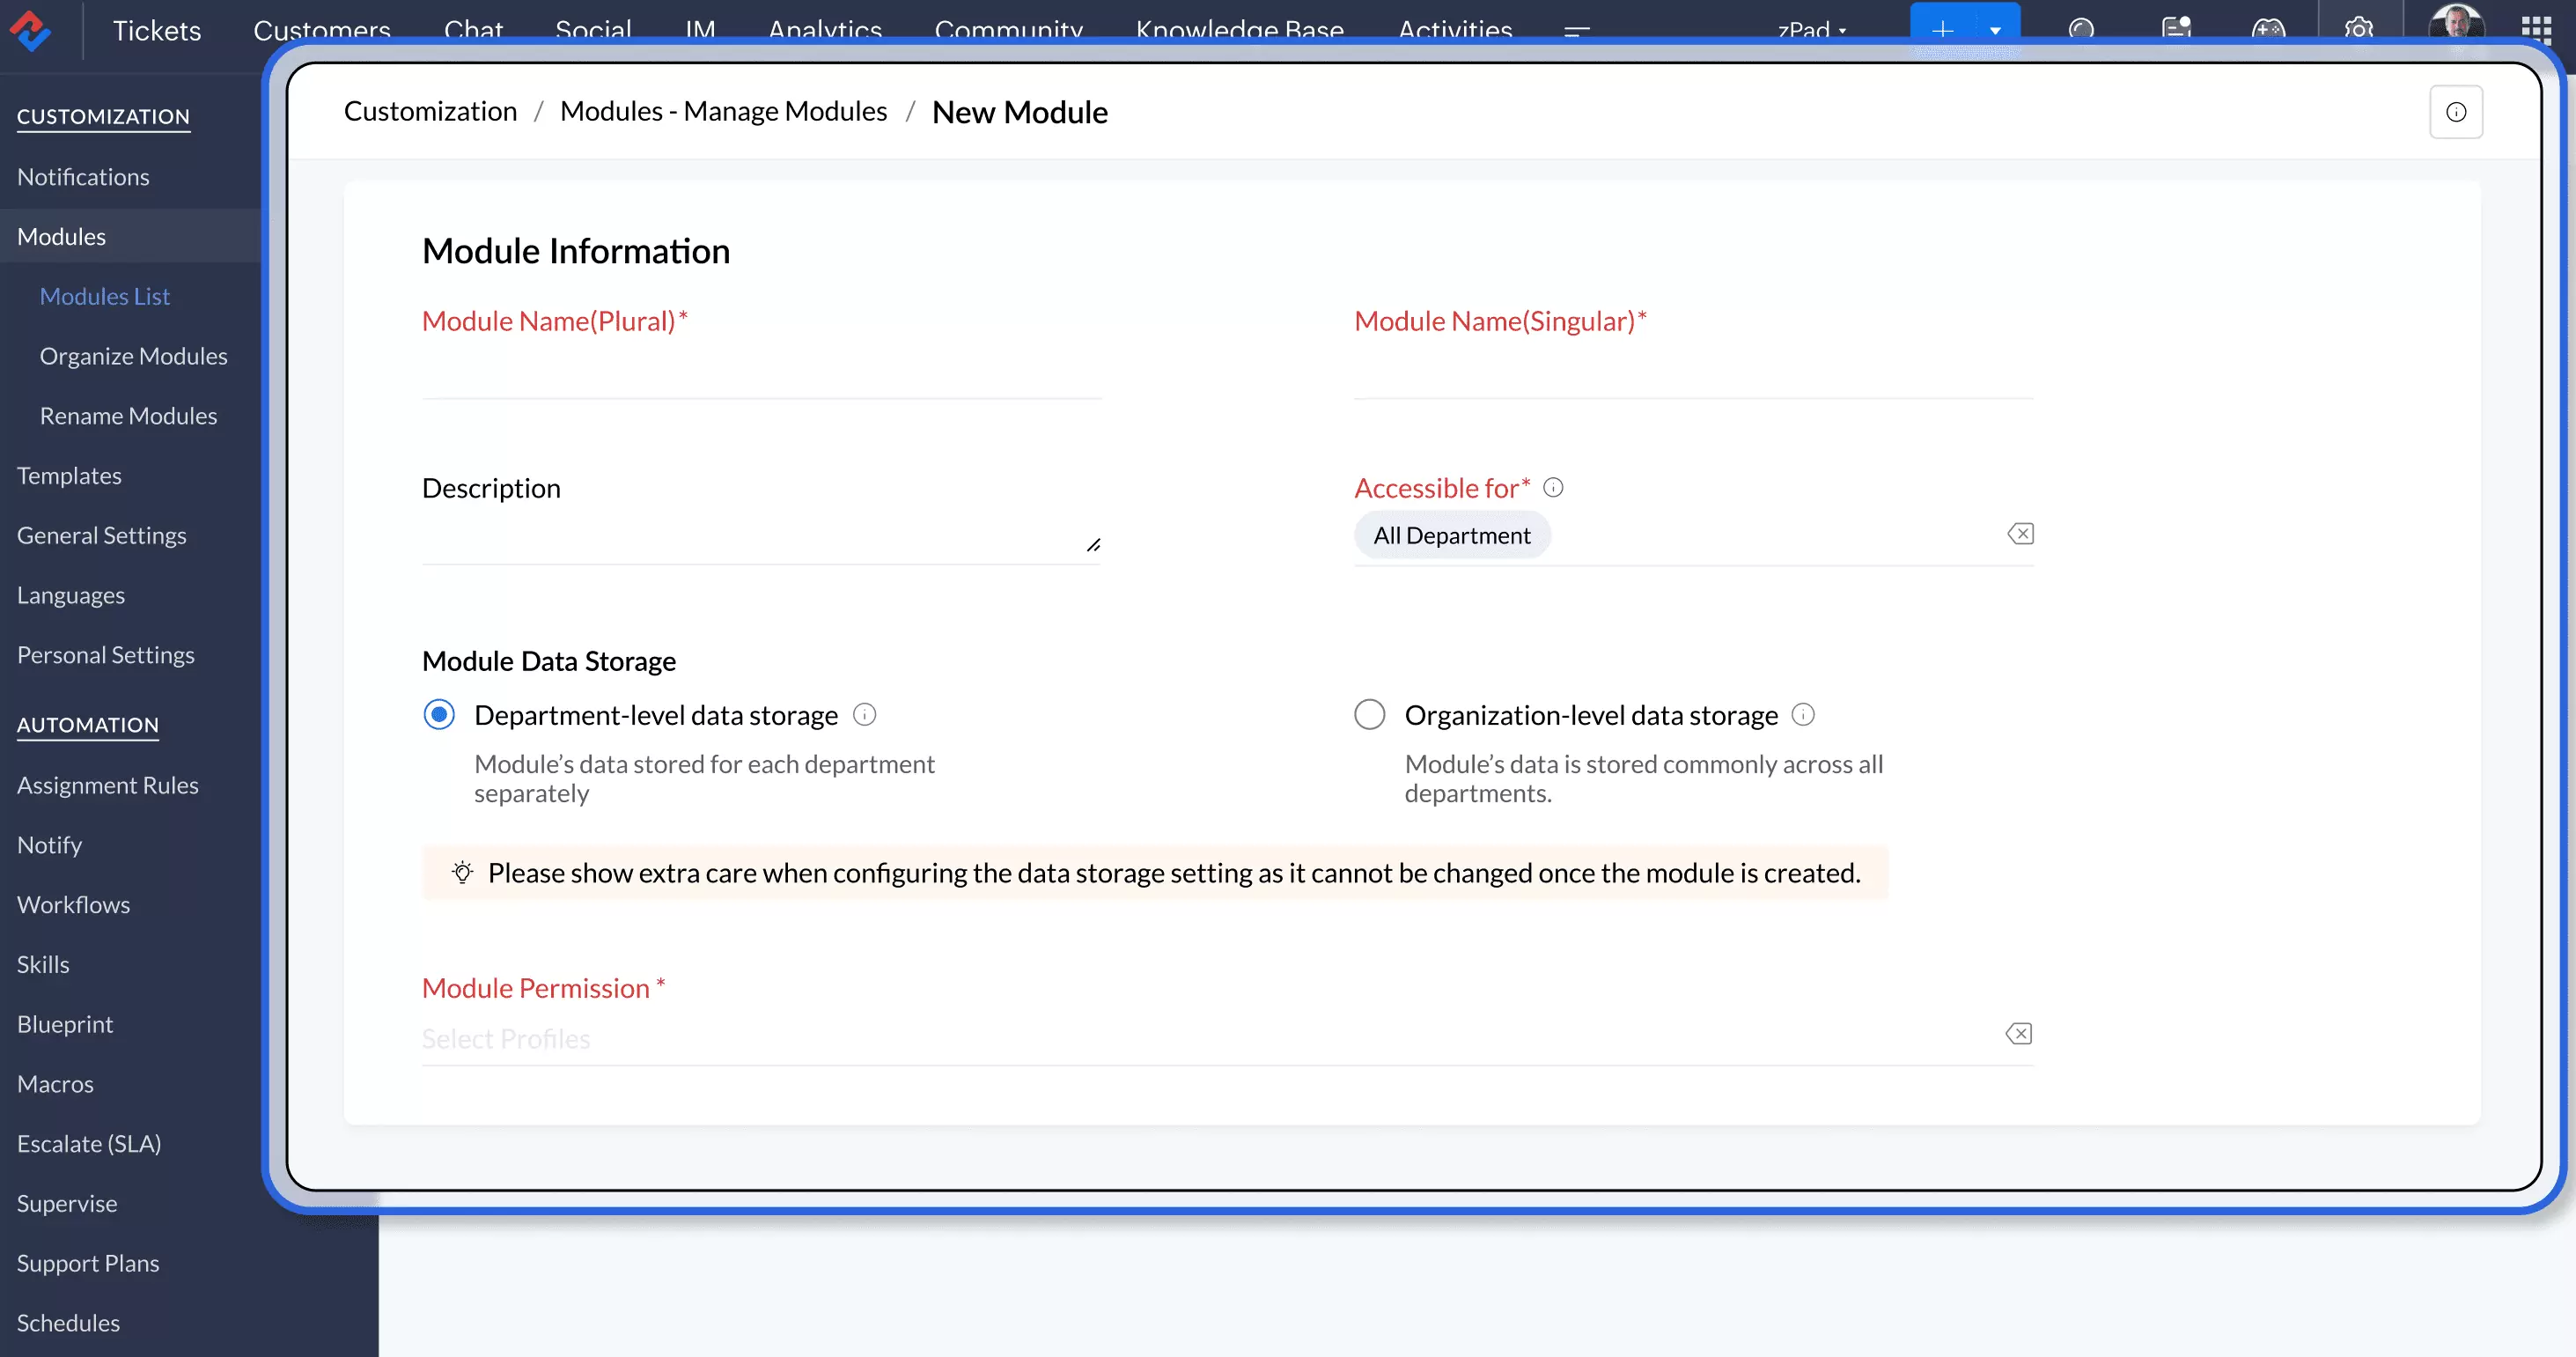Open the page info icon beside New Module
Viewport: 2576px width, 1357px height.
pyautogui.click(x=2455, y=112)
